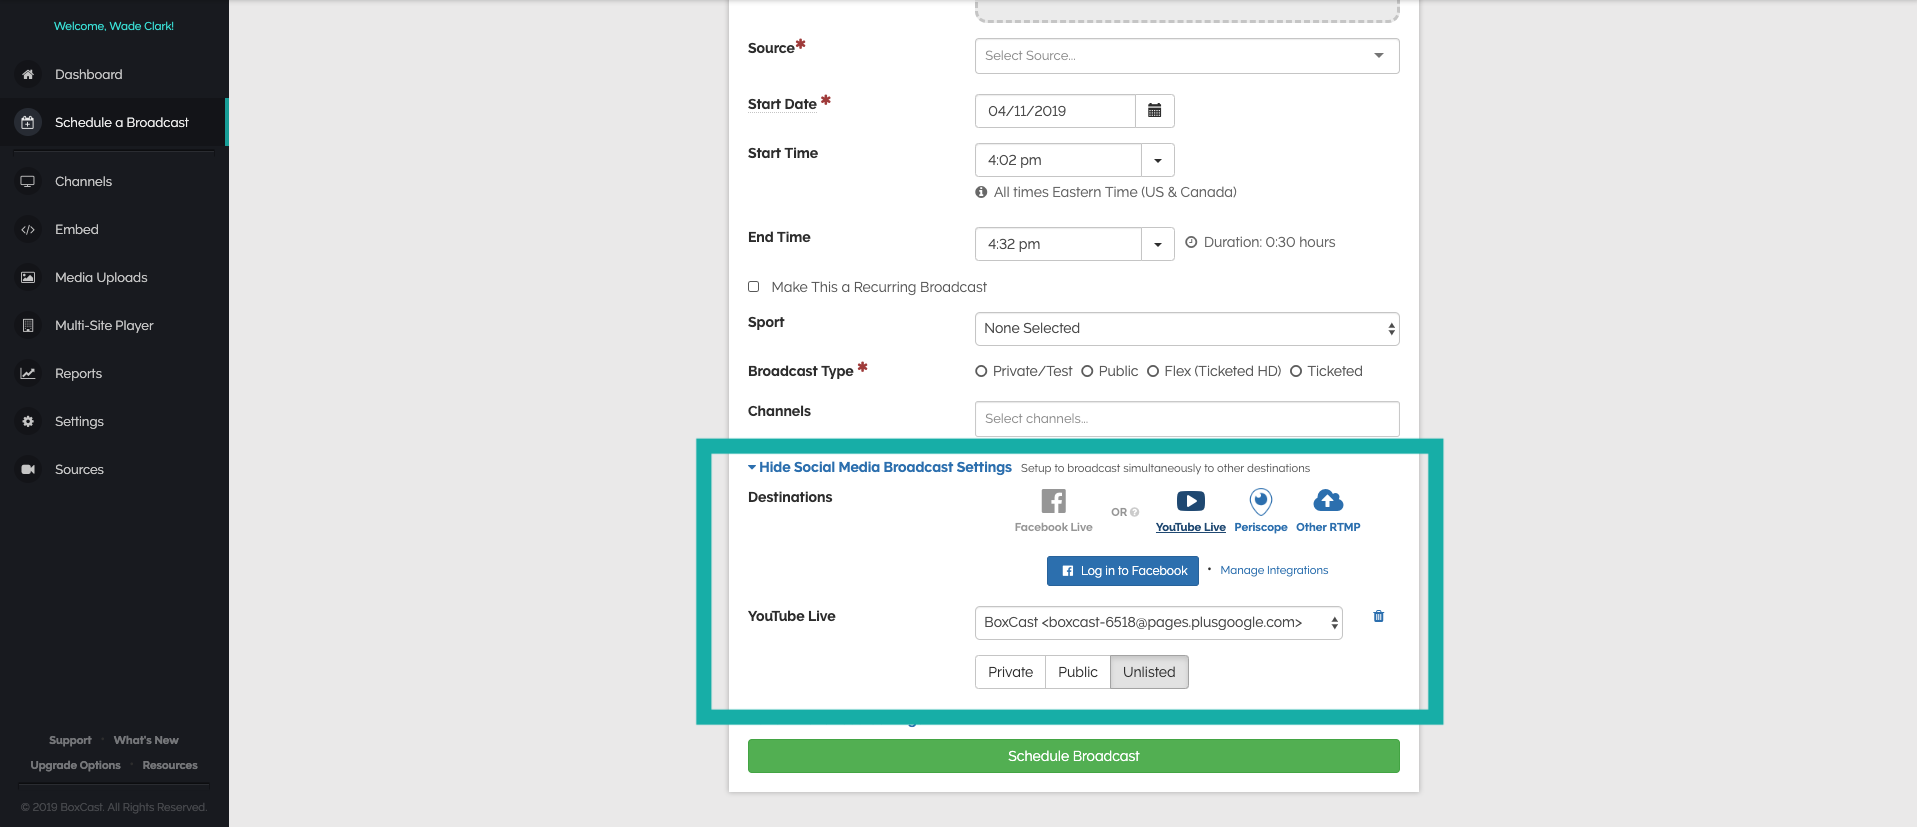Click the Channels monitor icon in sidebar
The image size is (1917, 827).
coord(28,182)
